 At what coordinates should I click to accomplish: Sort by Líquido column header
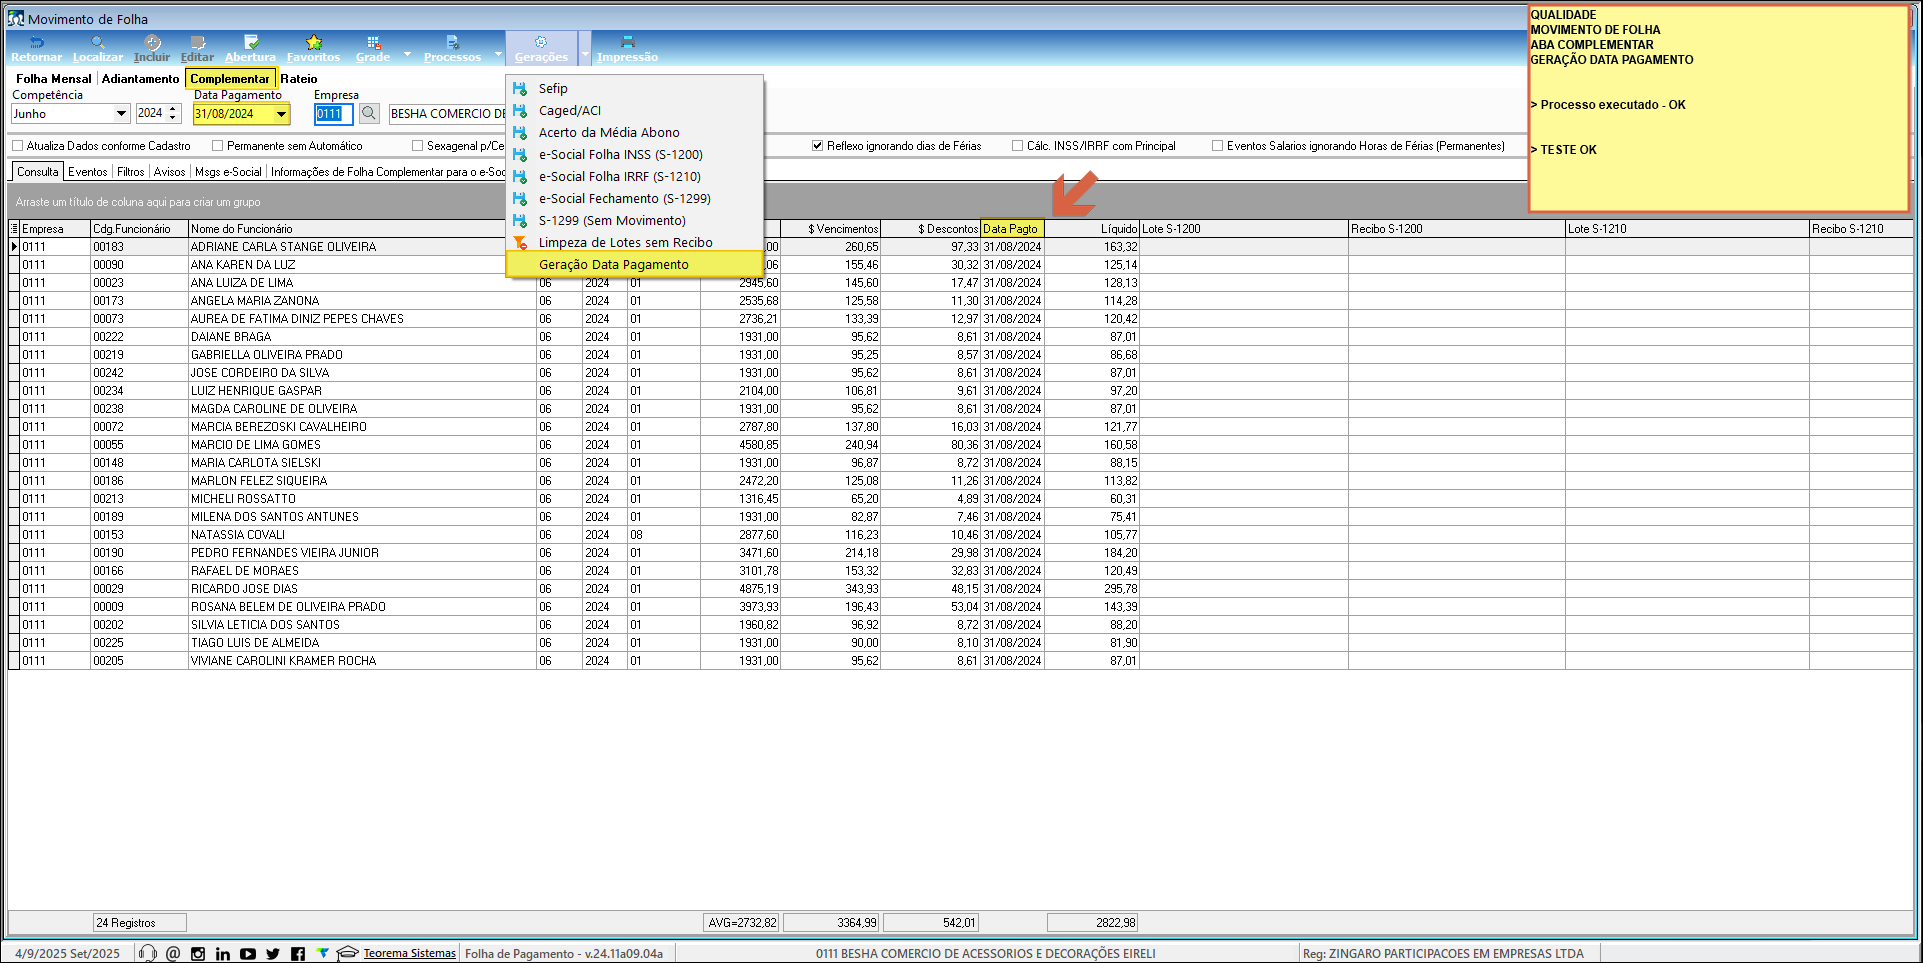tap(1091, 229)
